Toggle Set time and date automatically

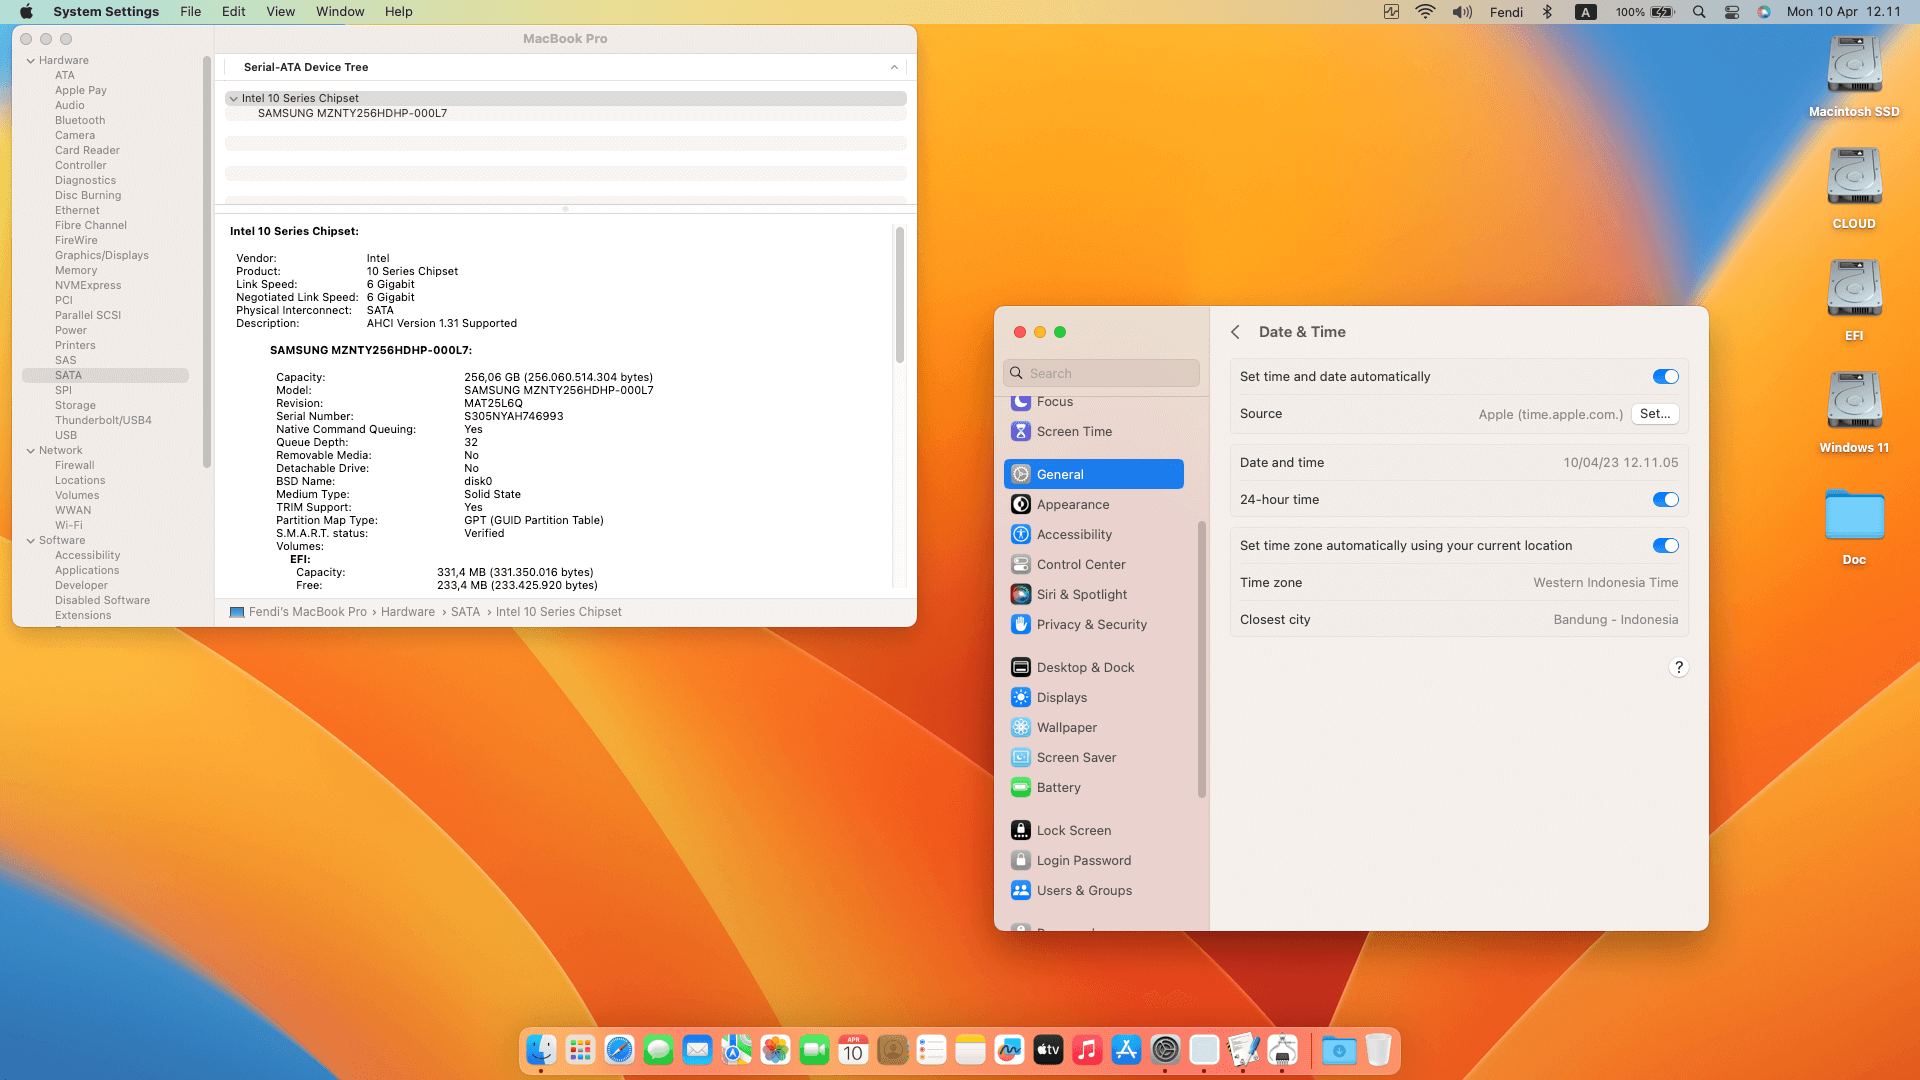pos(1665,377)
